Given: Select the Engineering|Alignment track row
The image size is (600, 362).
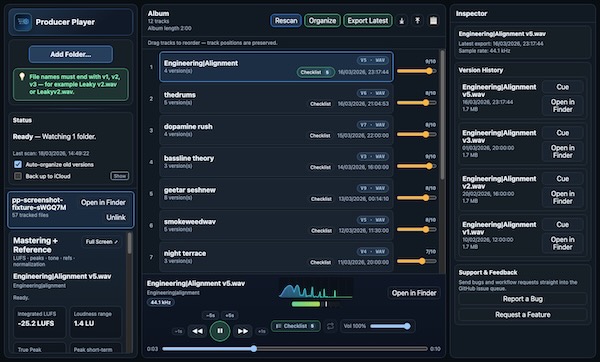Looking at the screenshot, I should tap(276, 67).
